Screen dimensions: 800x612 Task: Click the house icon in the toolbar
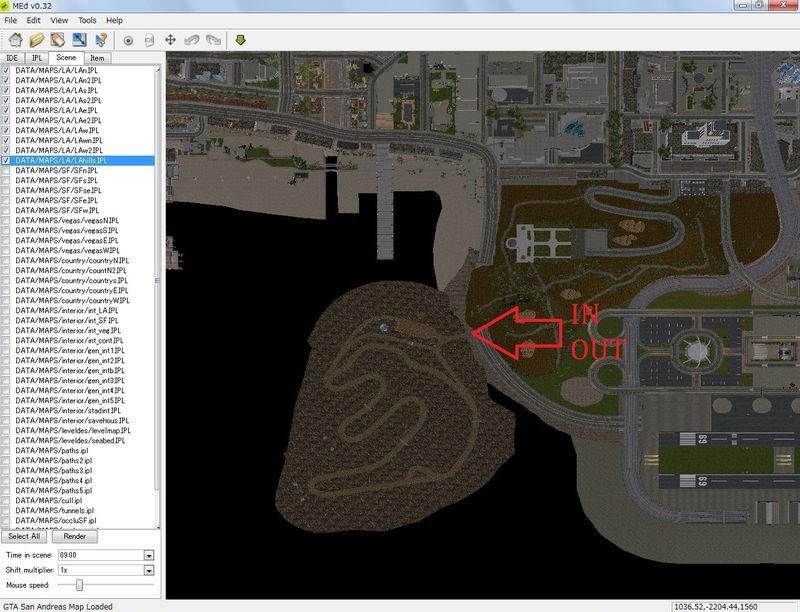pos(15,40)
